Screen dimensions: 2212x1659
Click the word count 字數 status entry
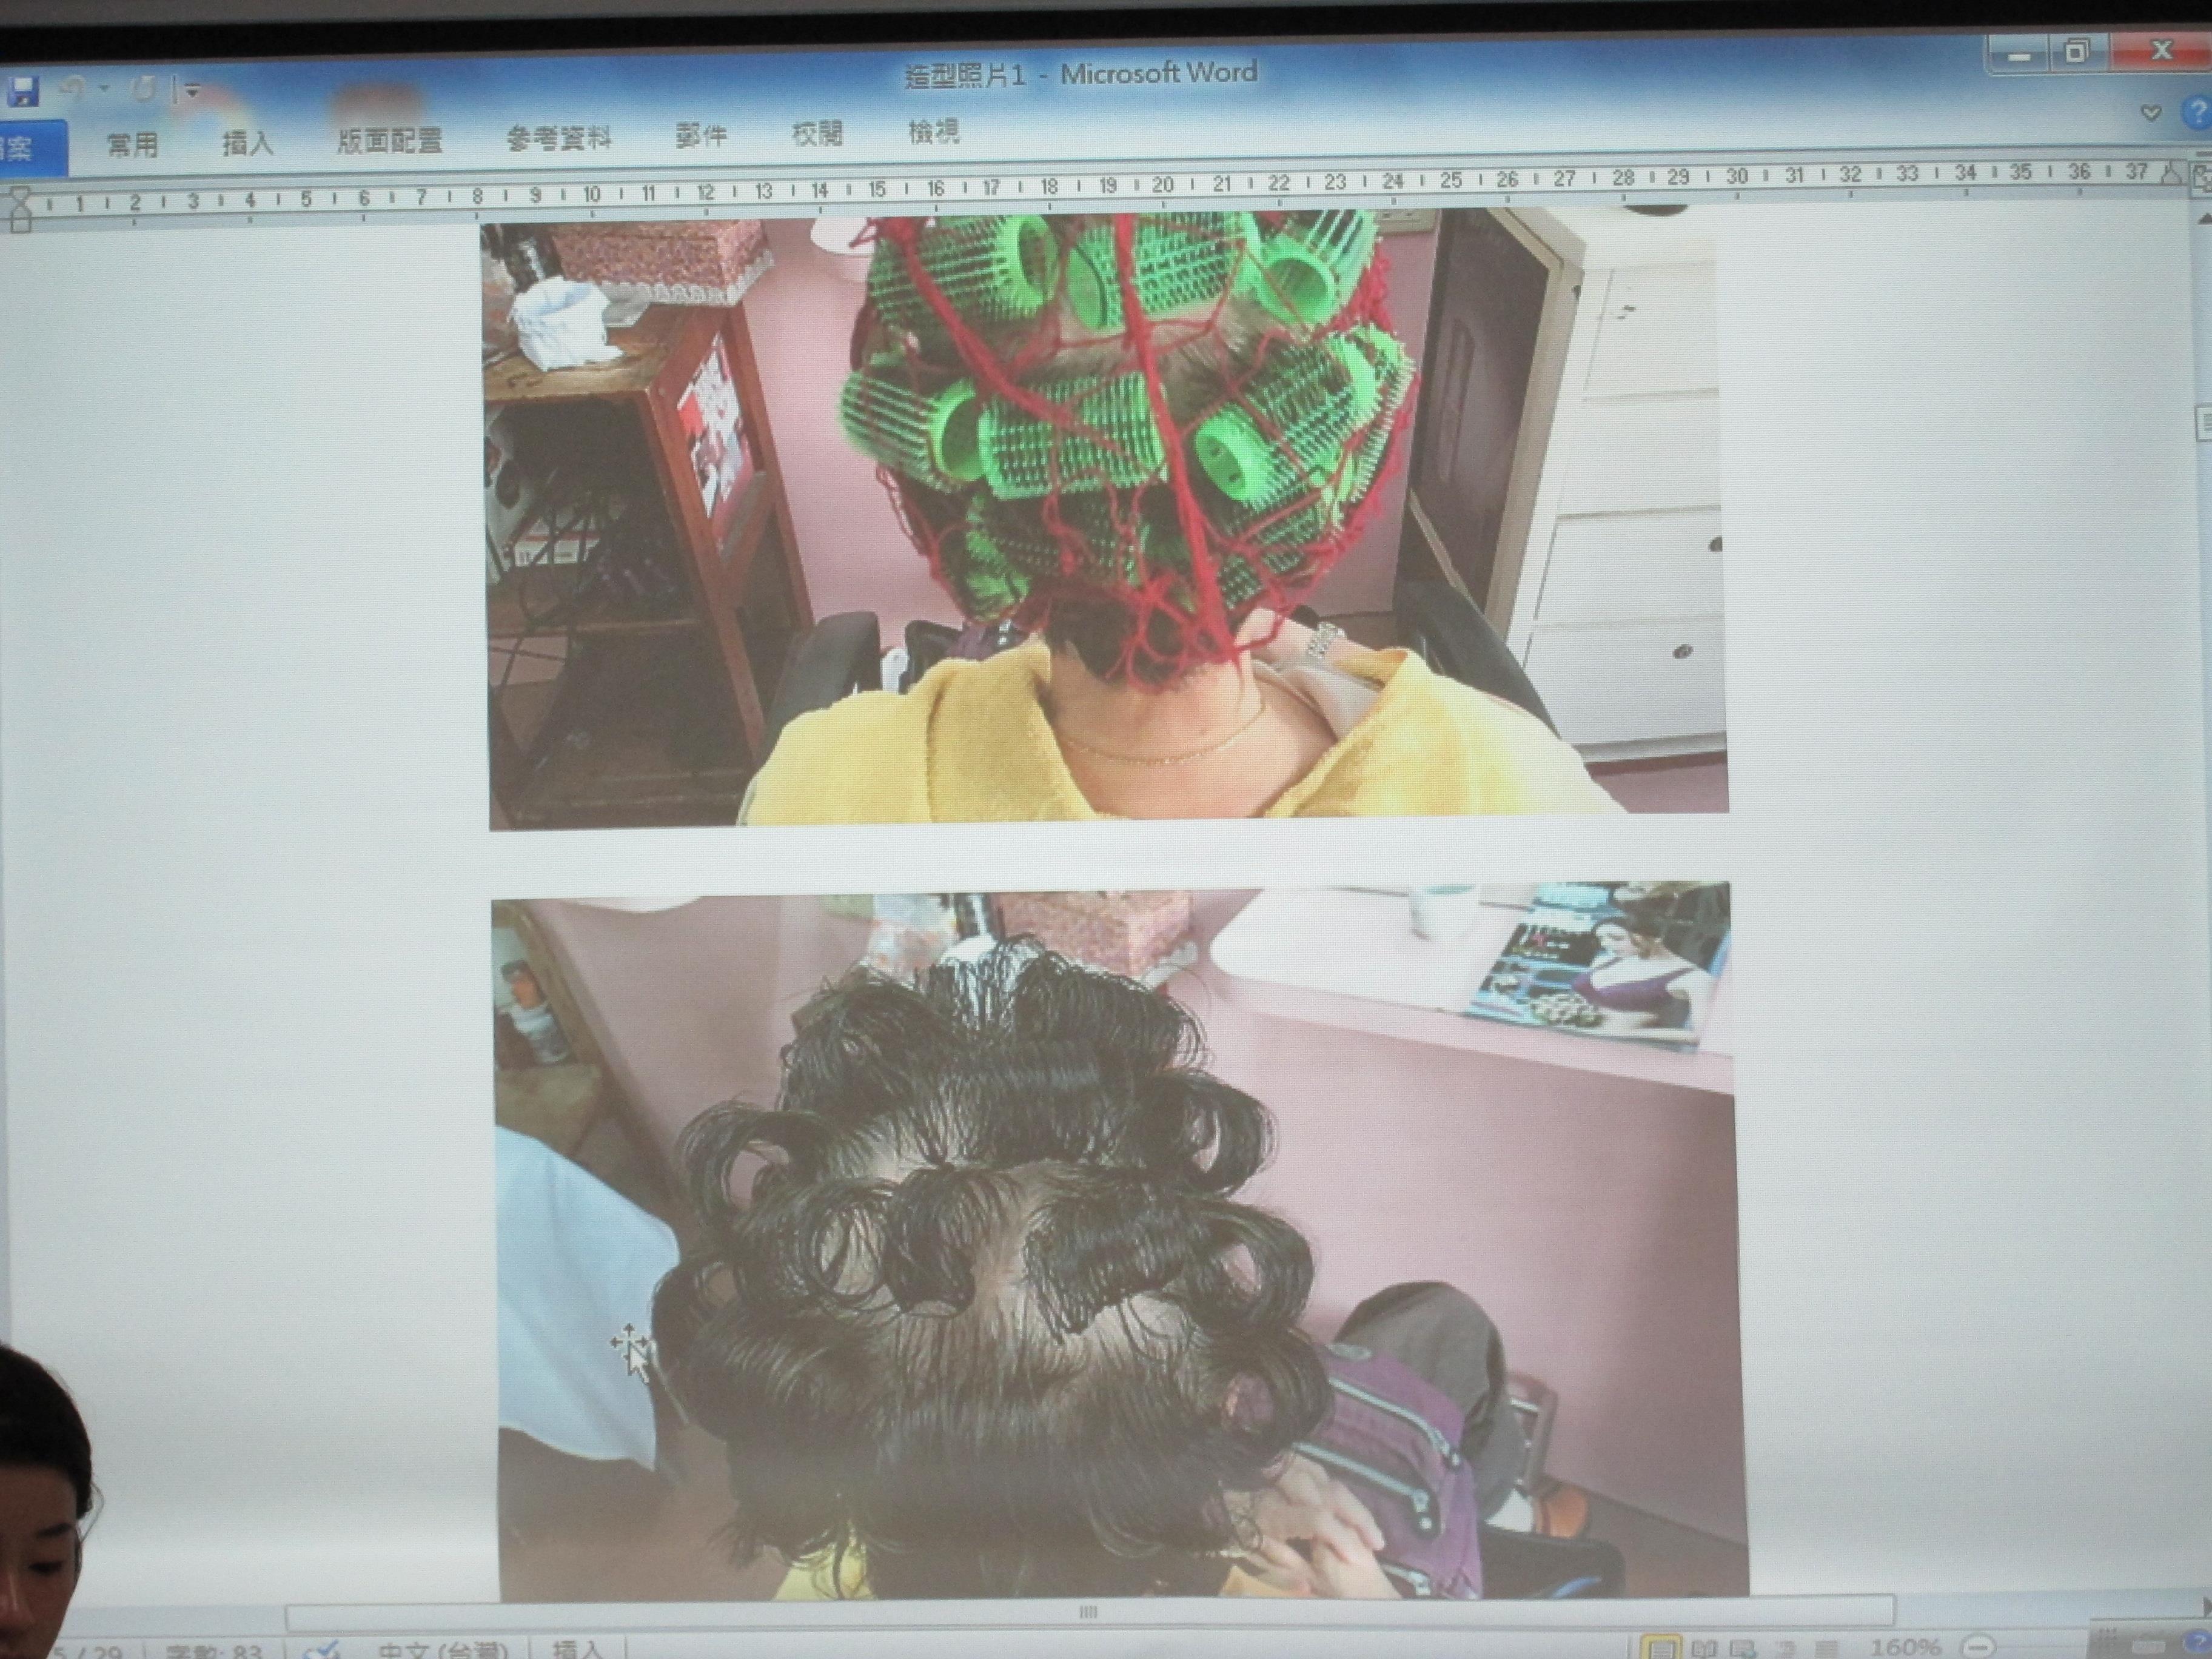point(213,1651)
